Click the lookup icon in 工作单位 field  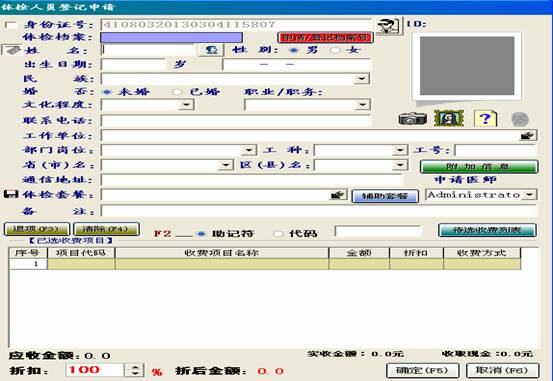528,136
